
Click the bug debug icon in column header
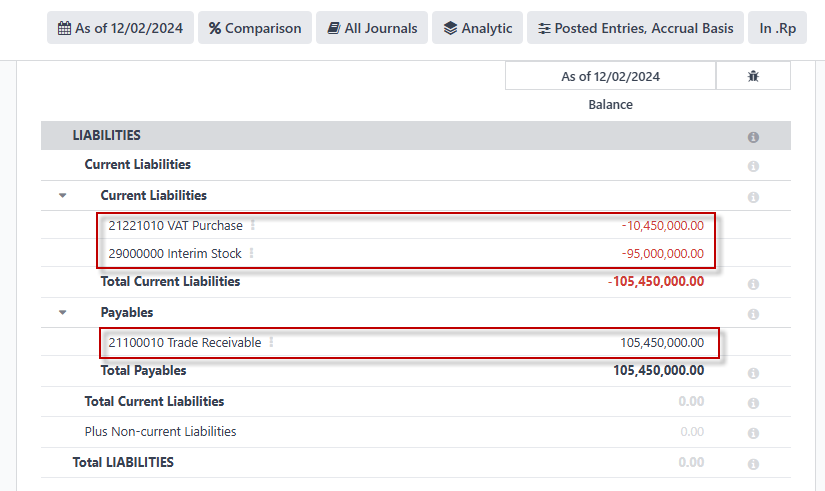(x=753, y=76)
